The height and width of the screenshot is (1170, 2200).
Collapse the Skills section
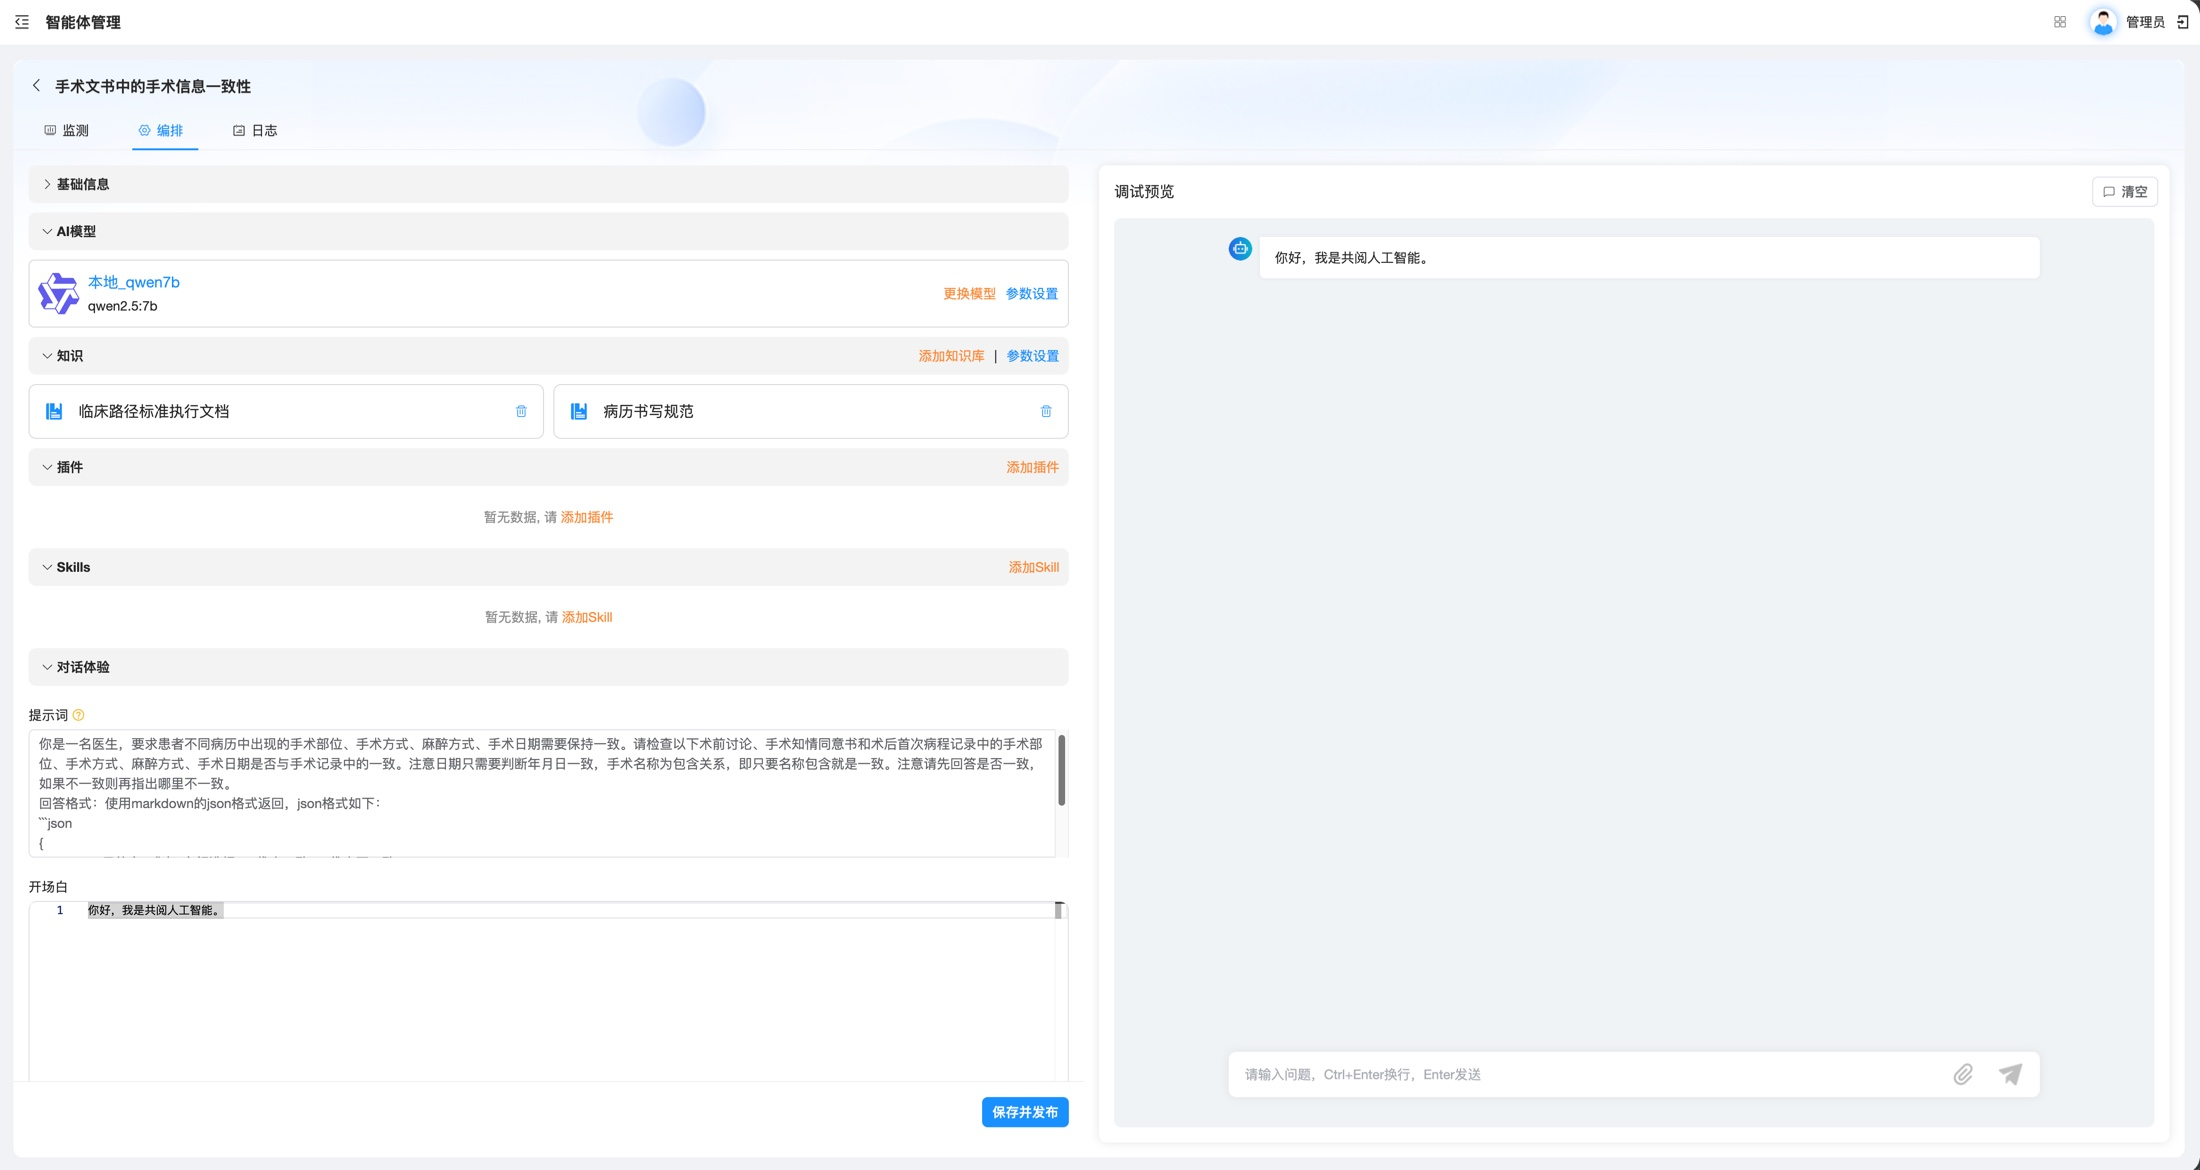47,567
